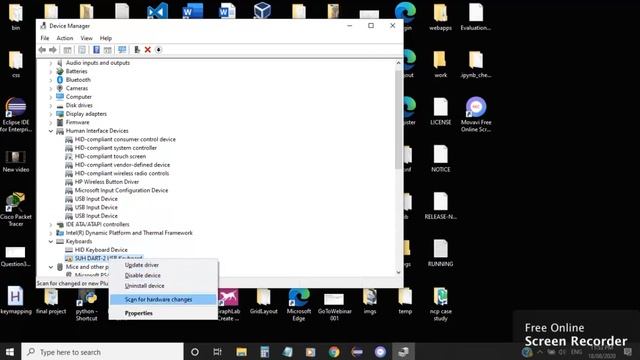Choose Scan for hardware changes in context menu
The height and width of the screenshot is (360, 640).
163,300
